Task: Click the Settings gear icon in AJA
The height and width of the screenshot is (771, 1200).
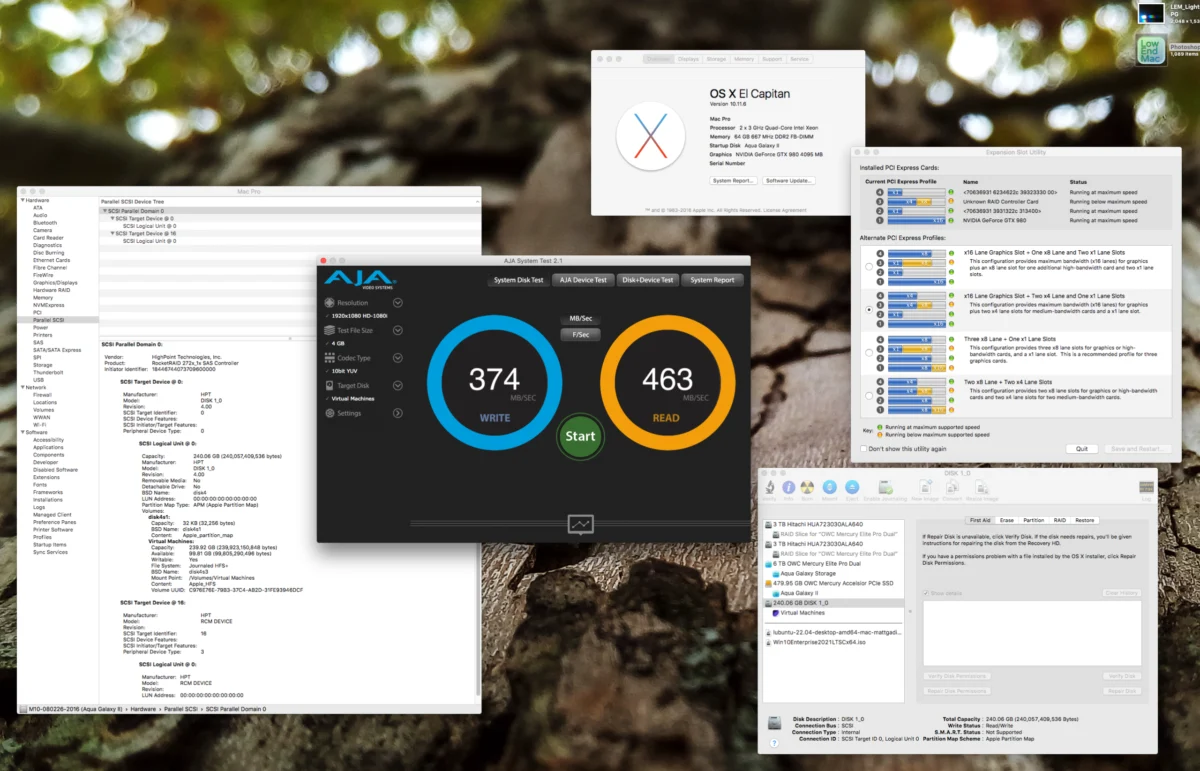Action: click(329, 413)
